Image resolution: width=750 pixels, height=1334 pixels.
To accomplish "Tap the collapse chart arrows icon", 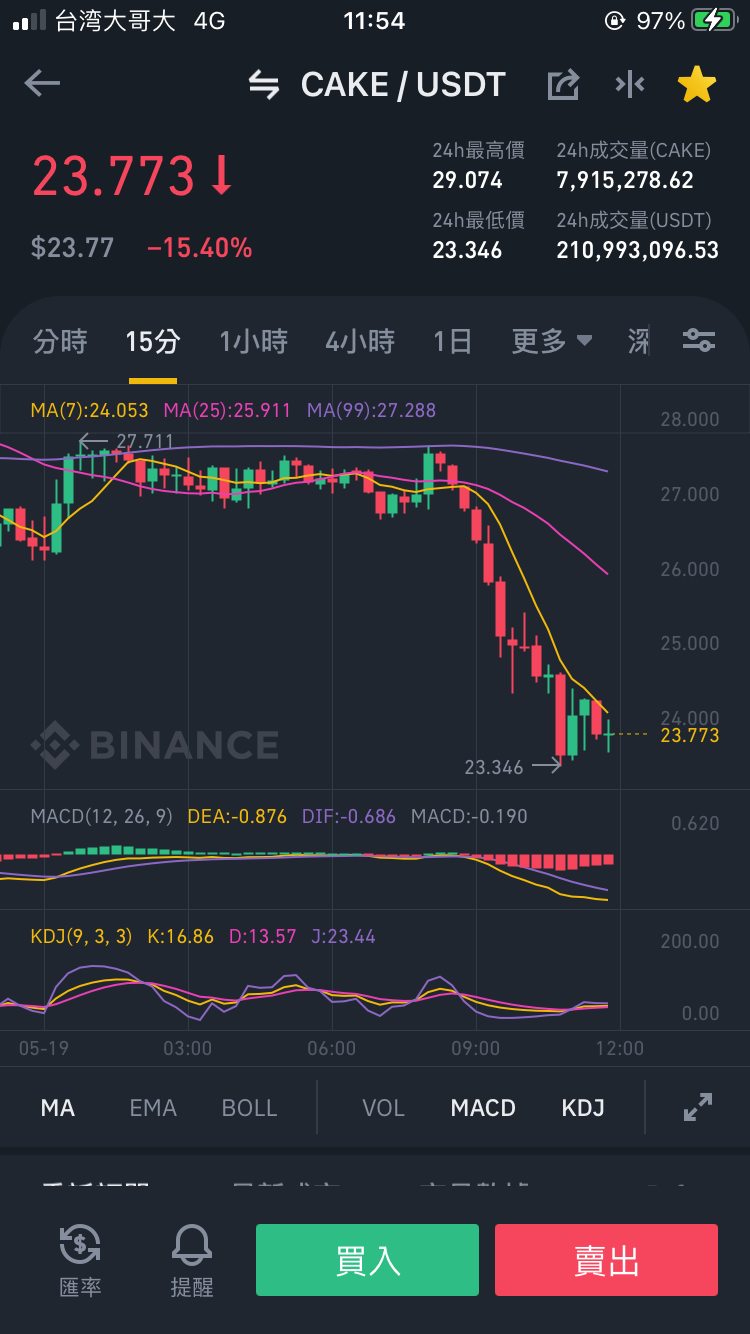I will point(630,85).
